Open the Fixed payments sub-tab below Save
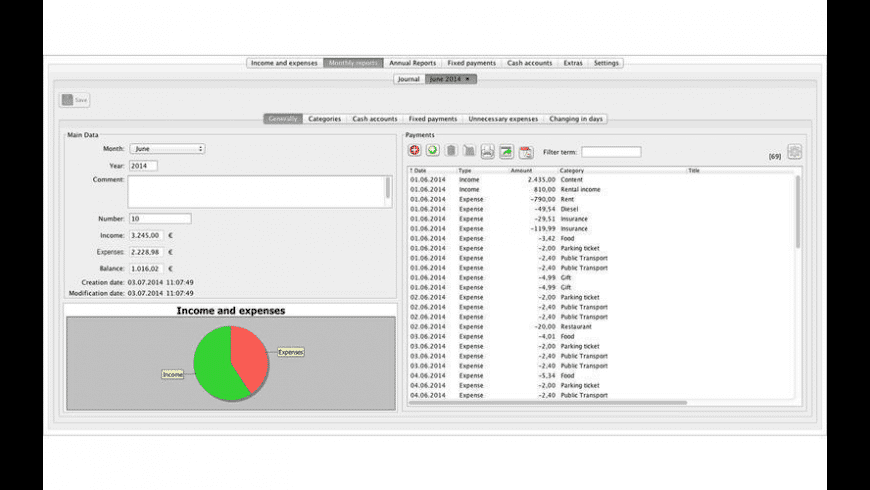 pos(433,119)
